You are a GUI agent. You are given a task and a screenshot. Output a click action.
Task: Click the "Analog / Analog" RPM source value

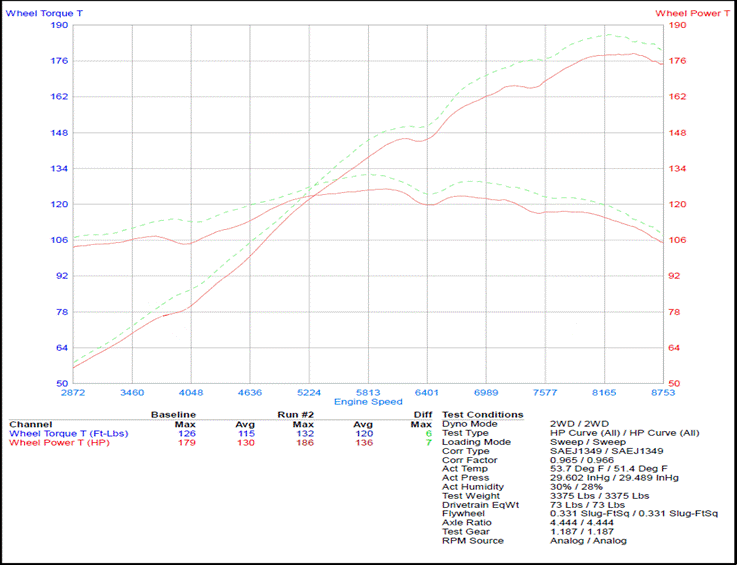(x=588, y=541)
